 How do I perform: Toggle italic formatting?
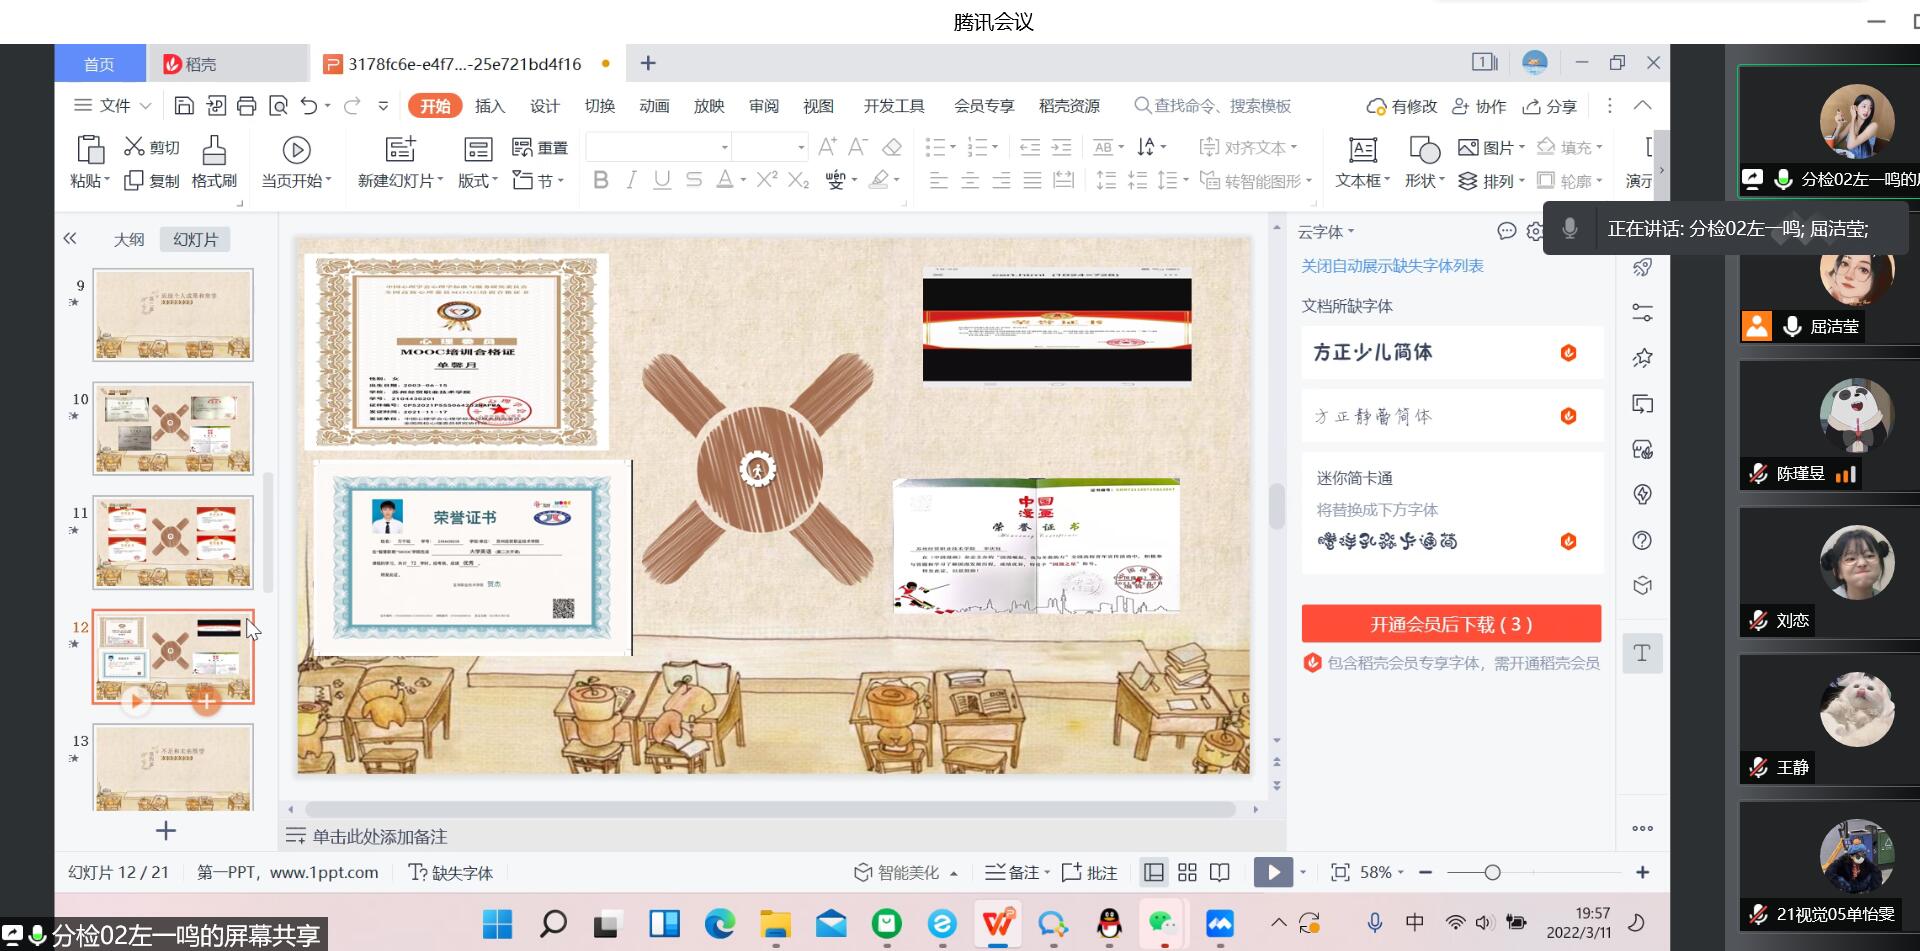pyautogui.click(x=631, y=180)
